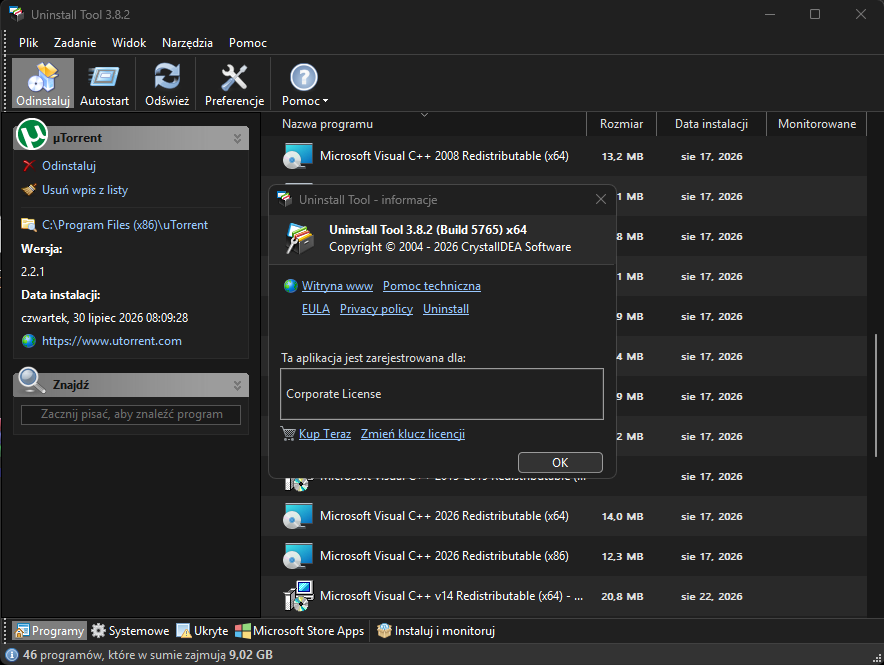Collapse the µTorrent details panel
This screenshot has height=665, width=884.
pos(237,138)
